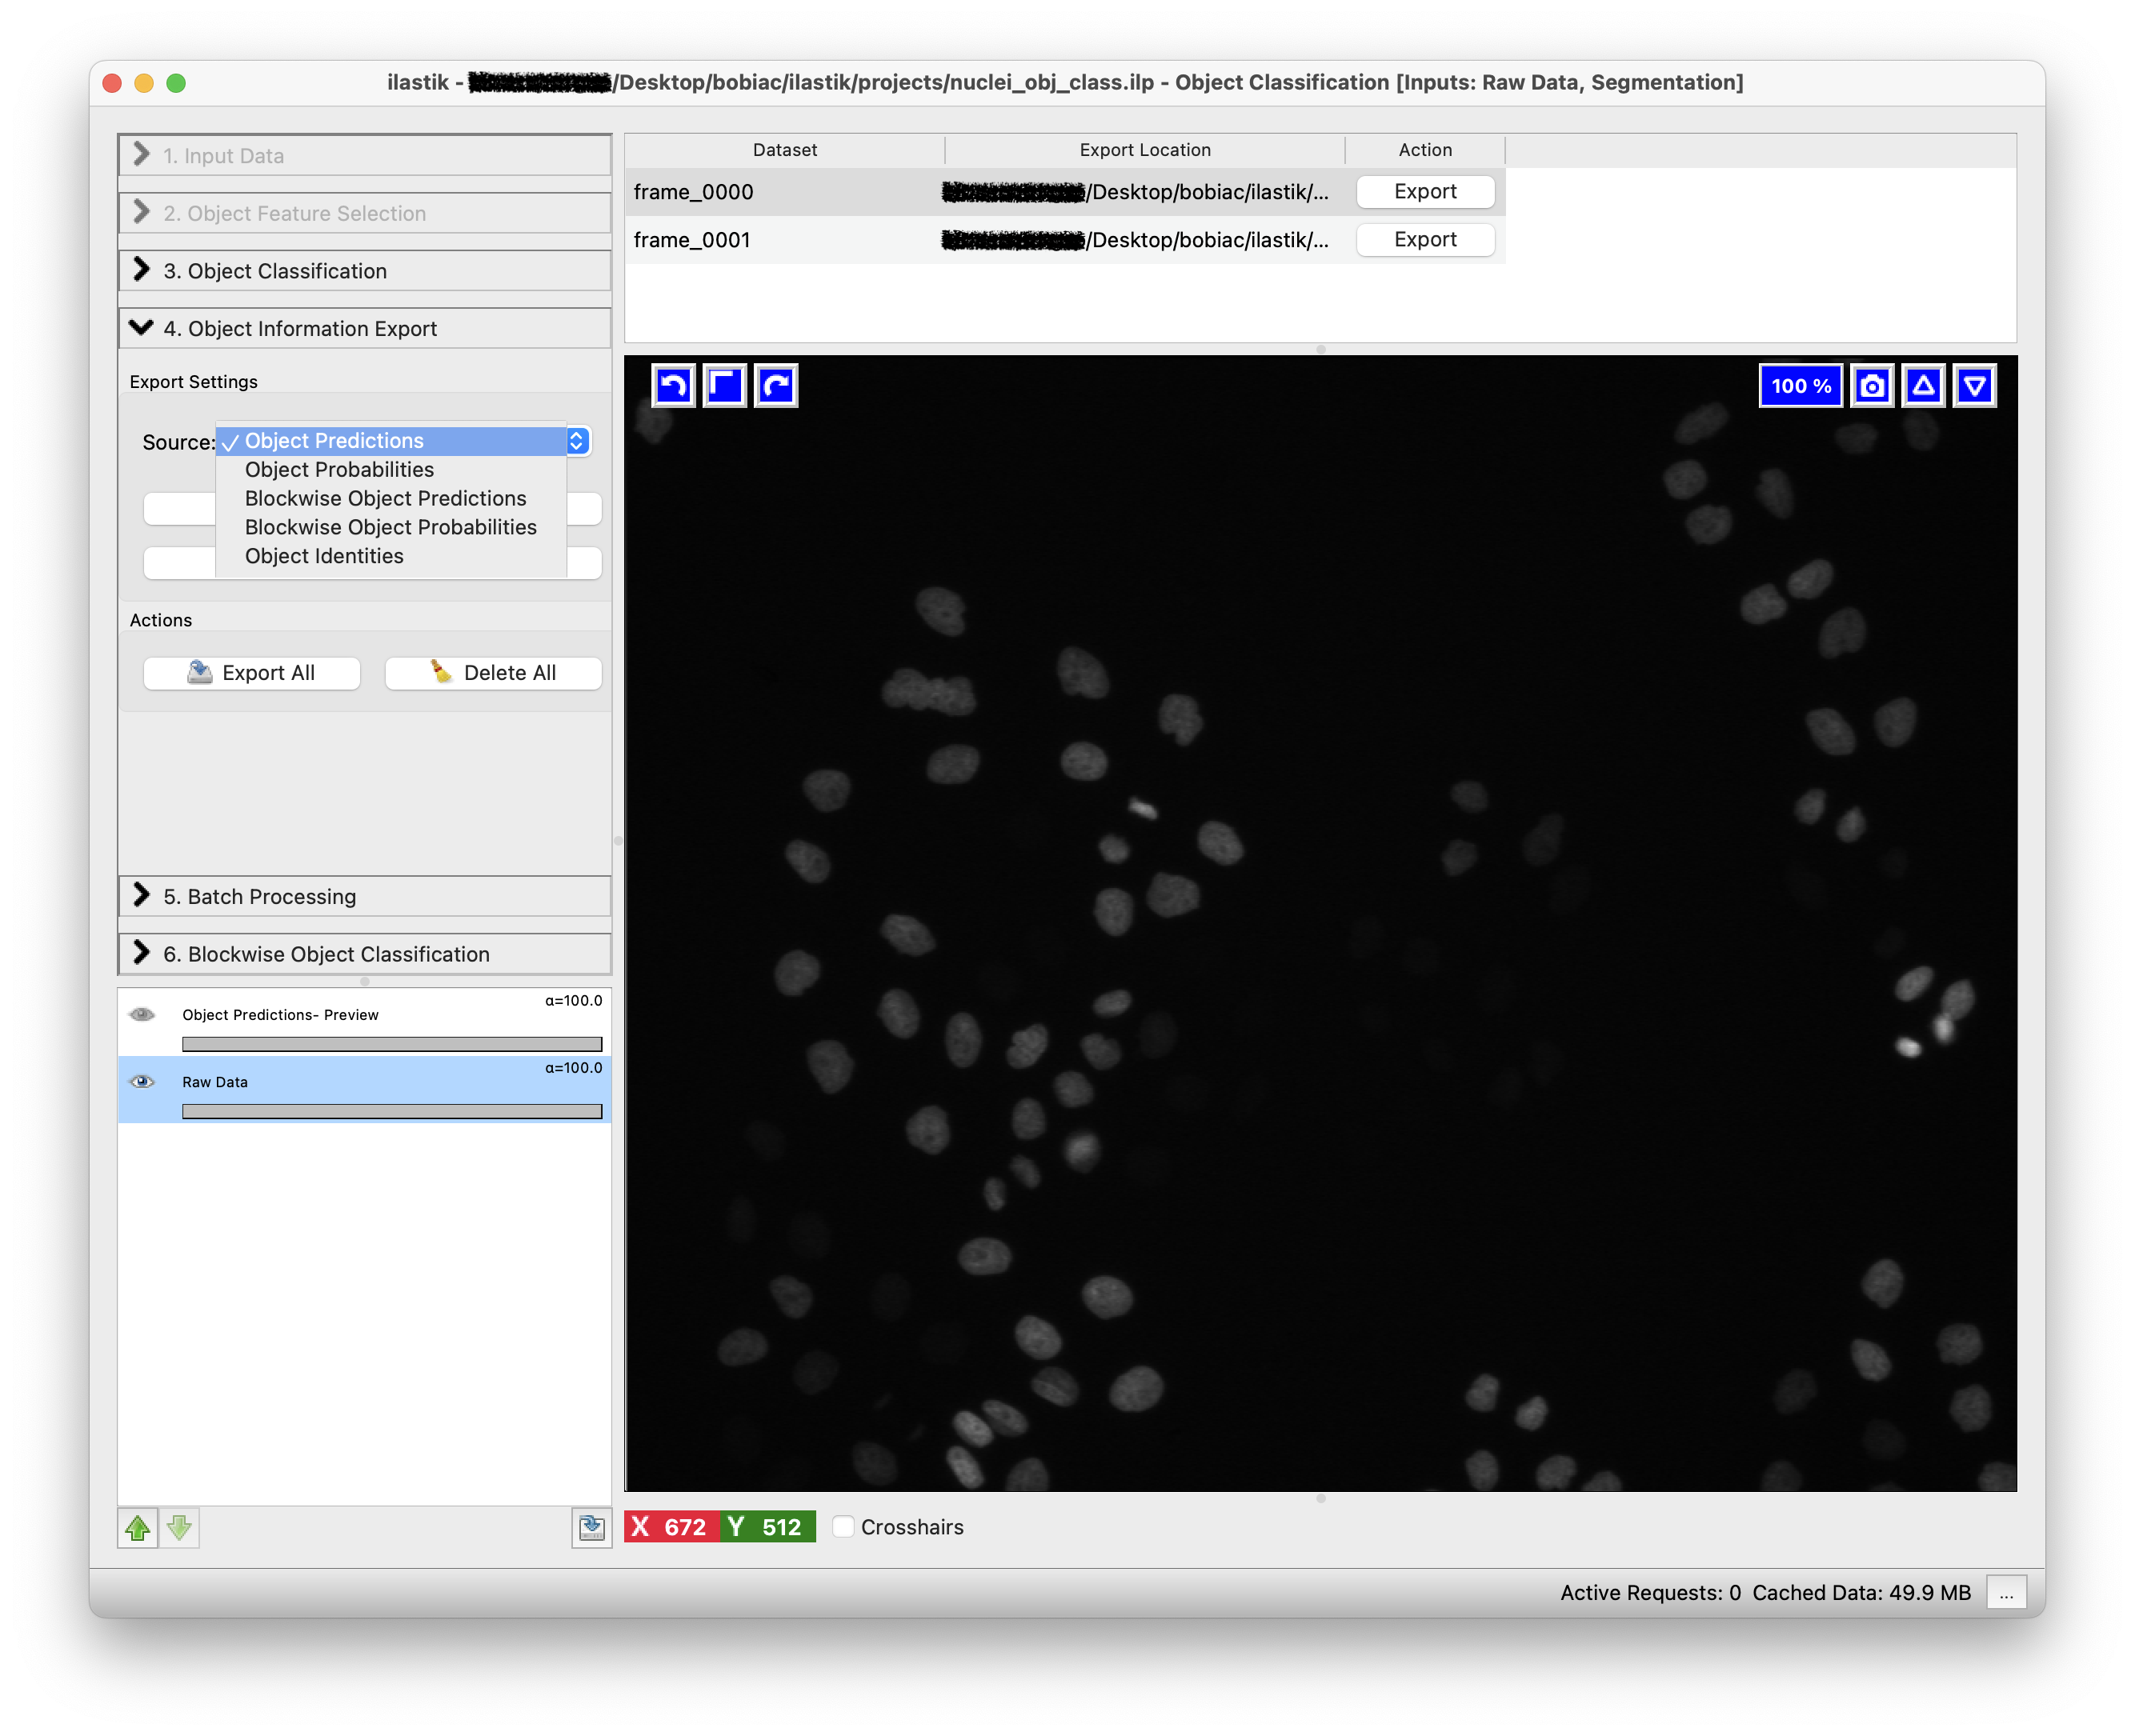Click the blue down triangle viewer icon
The width and height of the screenshot is (2135, 1736).
point(1974,386)
